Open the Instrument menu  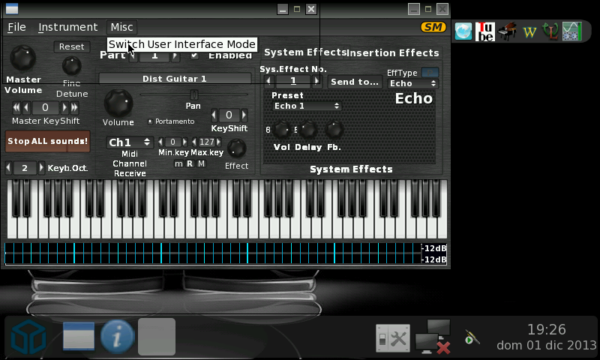click(68, 27)
